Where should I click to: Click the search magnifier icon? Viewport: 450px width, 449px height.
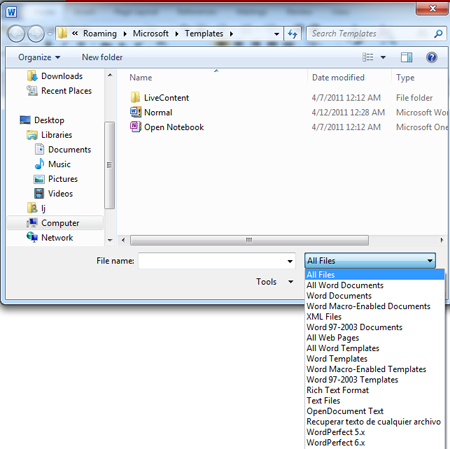click(x=438, y=34)
